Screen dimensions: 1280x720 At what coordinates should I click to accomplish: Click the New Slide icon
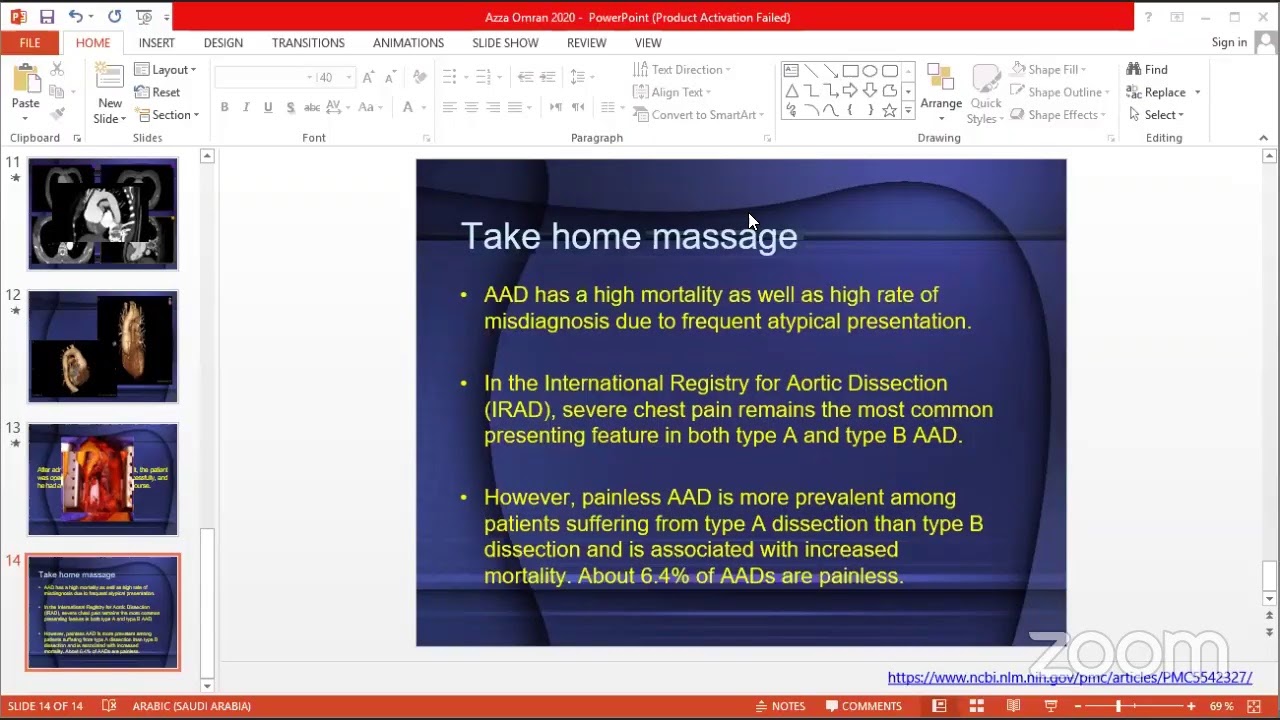(x=109, y=79)
